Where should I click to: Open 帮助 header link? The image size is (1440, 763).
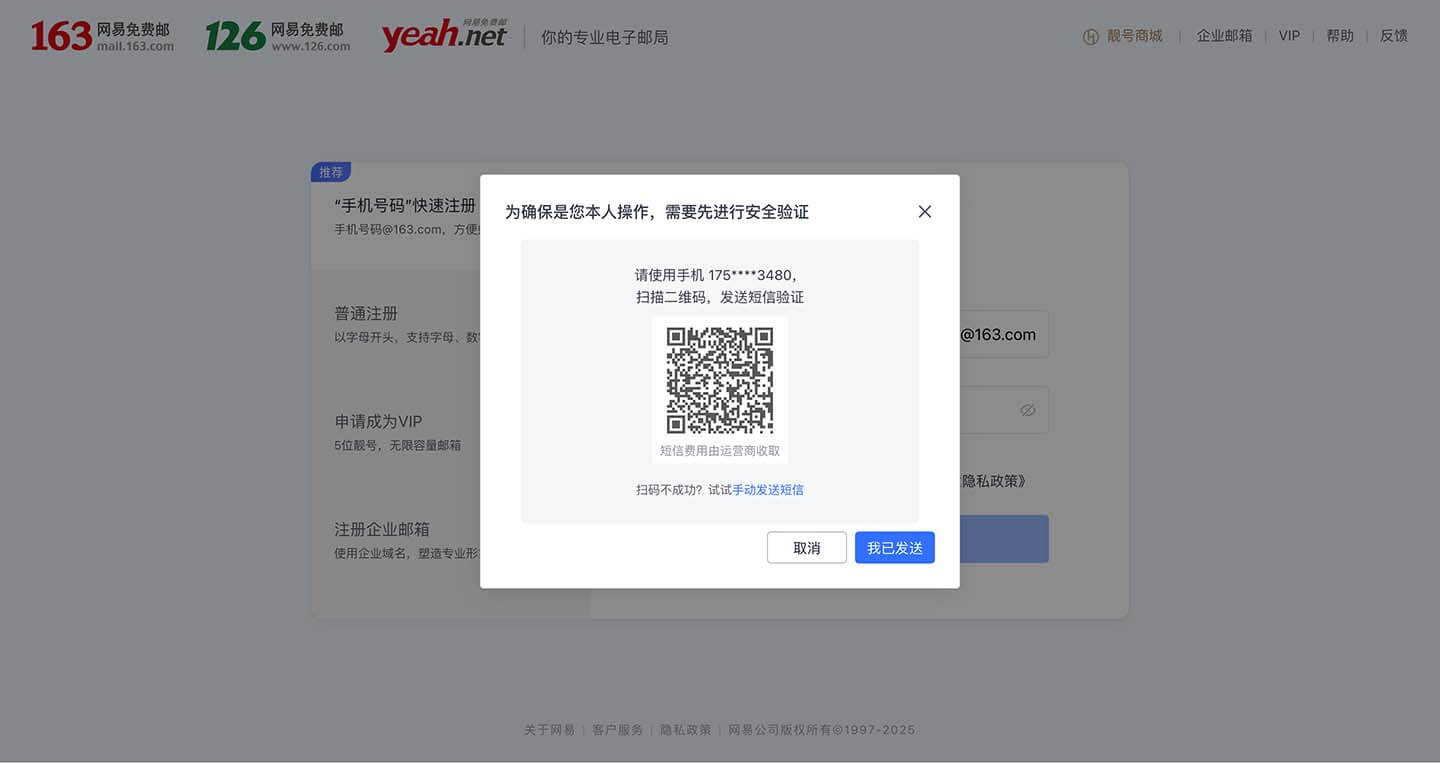click(1340, 36)
